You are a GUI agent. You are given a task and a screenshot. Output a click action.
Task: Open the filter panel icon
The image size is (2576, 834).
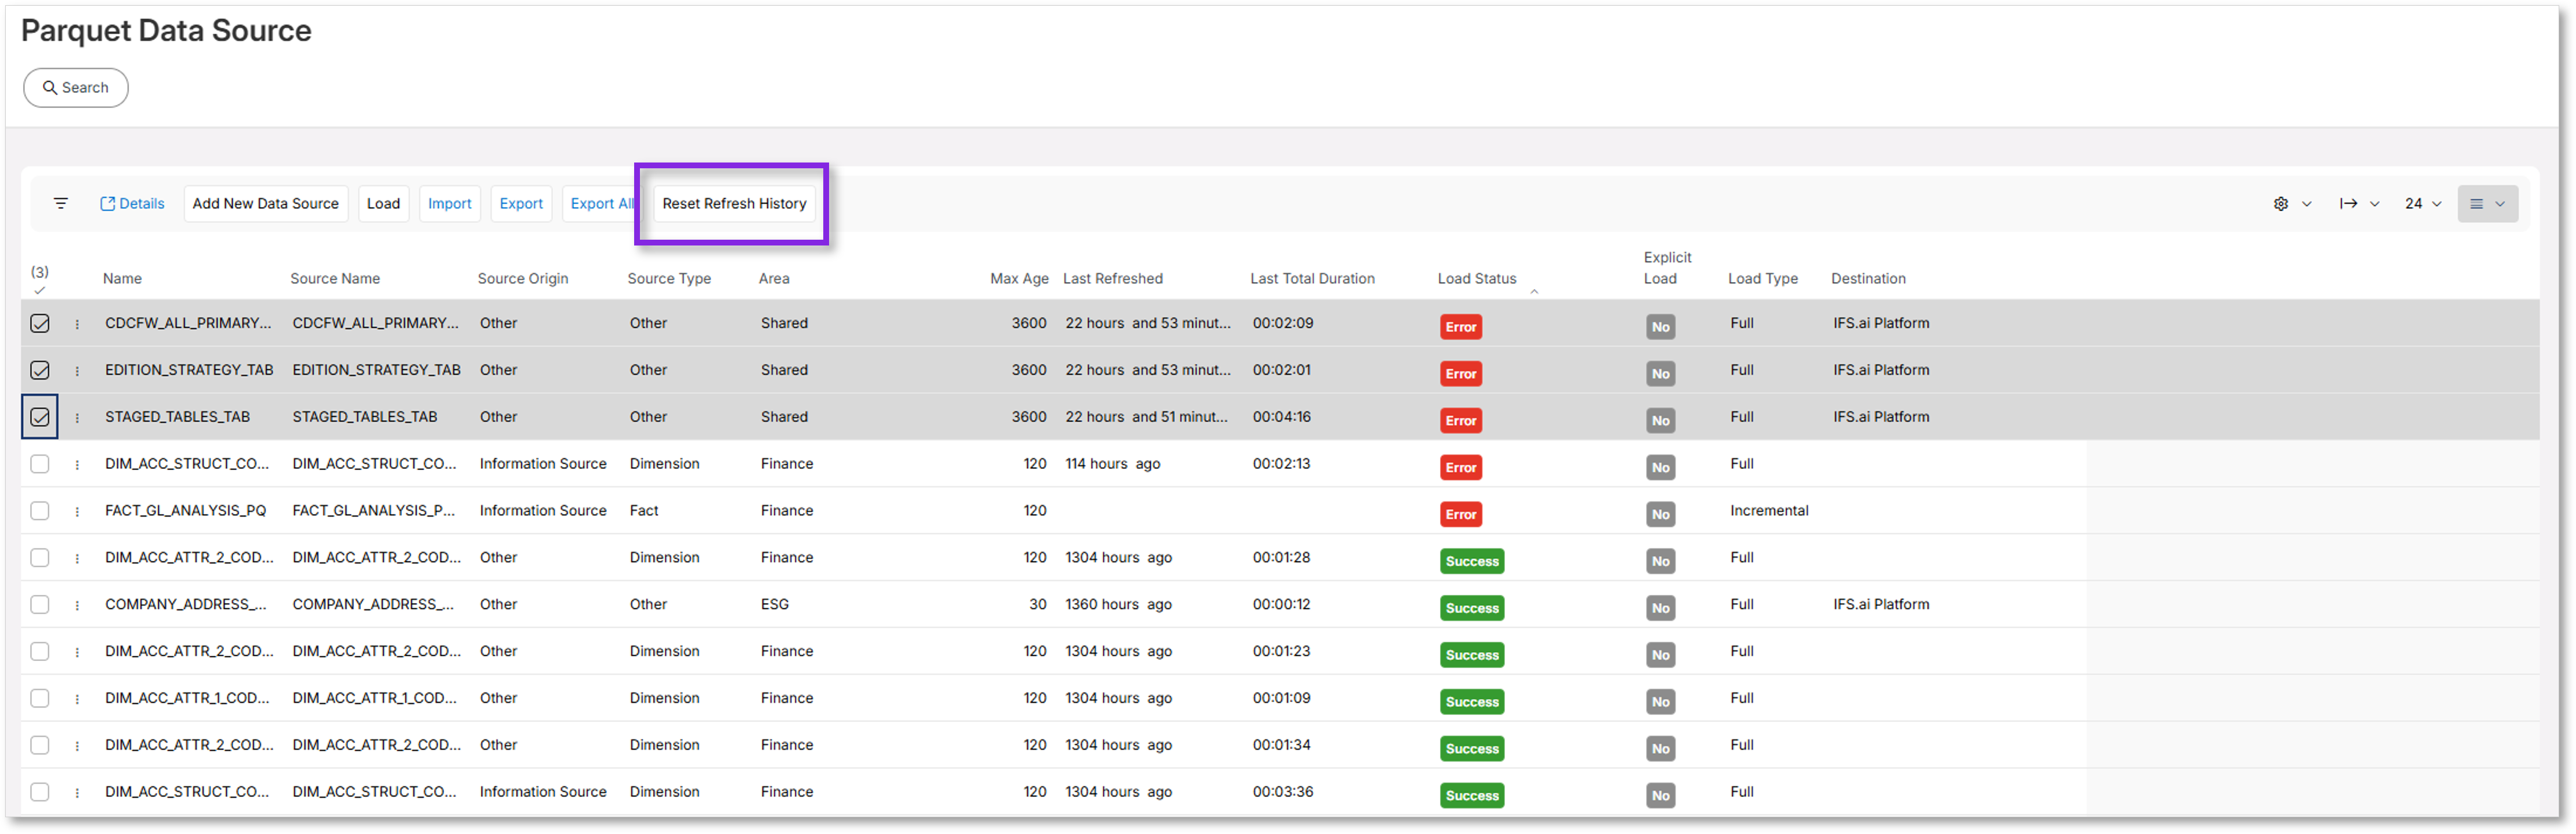[x=61, y=203]
